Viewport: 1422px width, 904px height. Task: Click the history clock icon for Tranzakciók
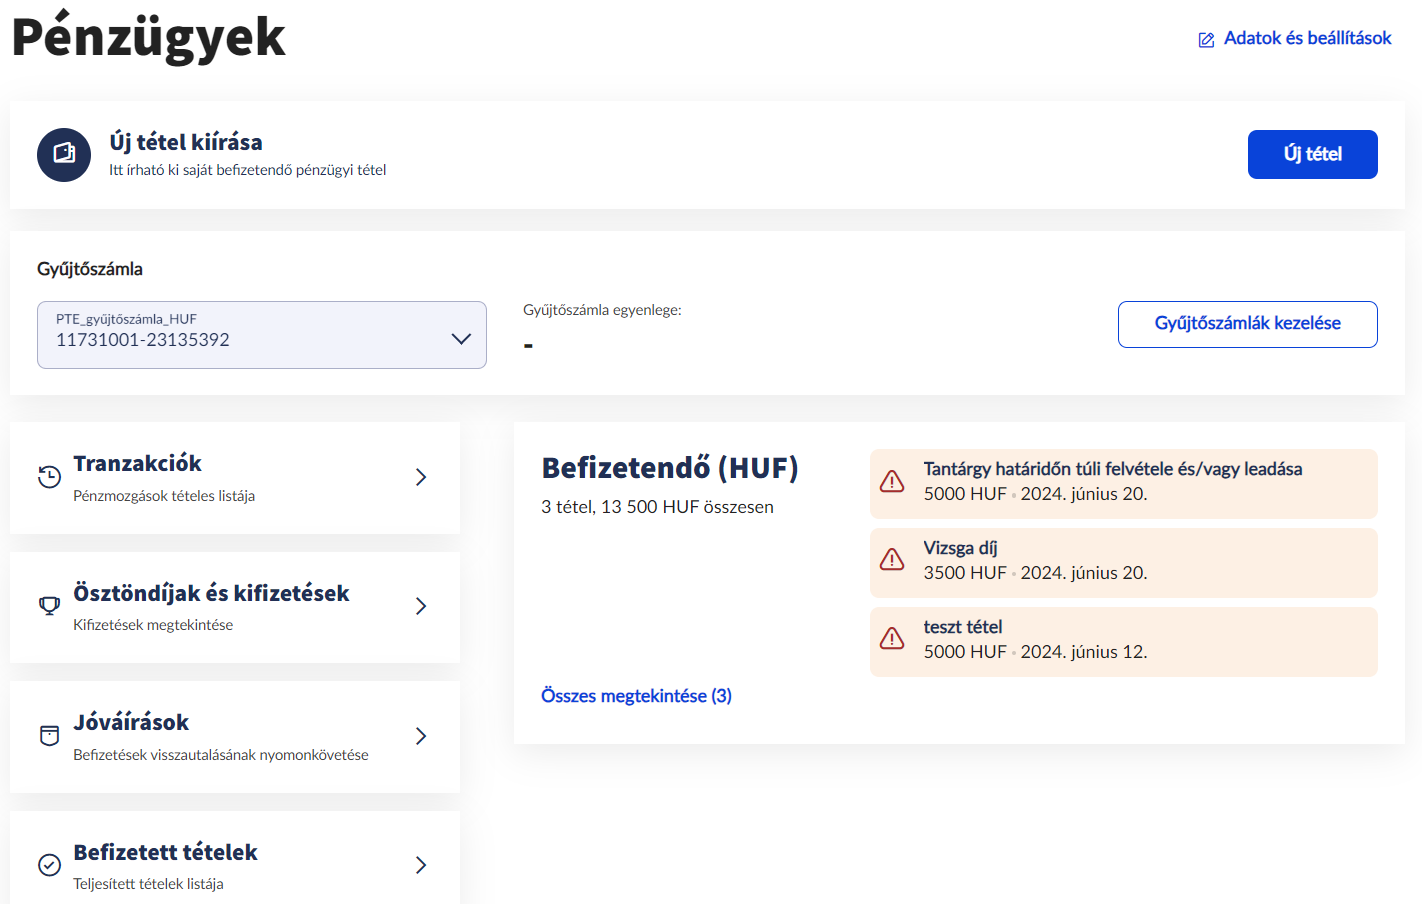[x=49, y=477]
